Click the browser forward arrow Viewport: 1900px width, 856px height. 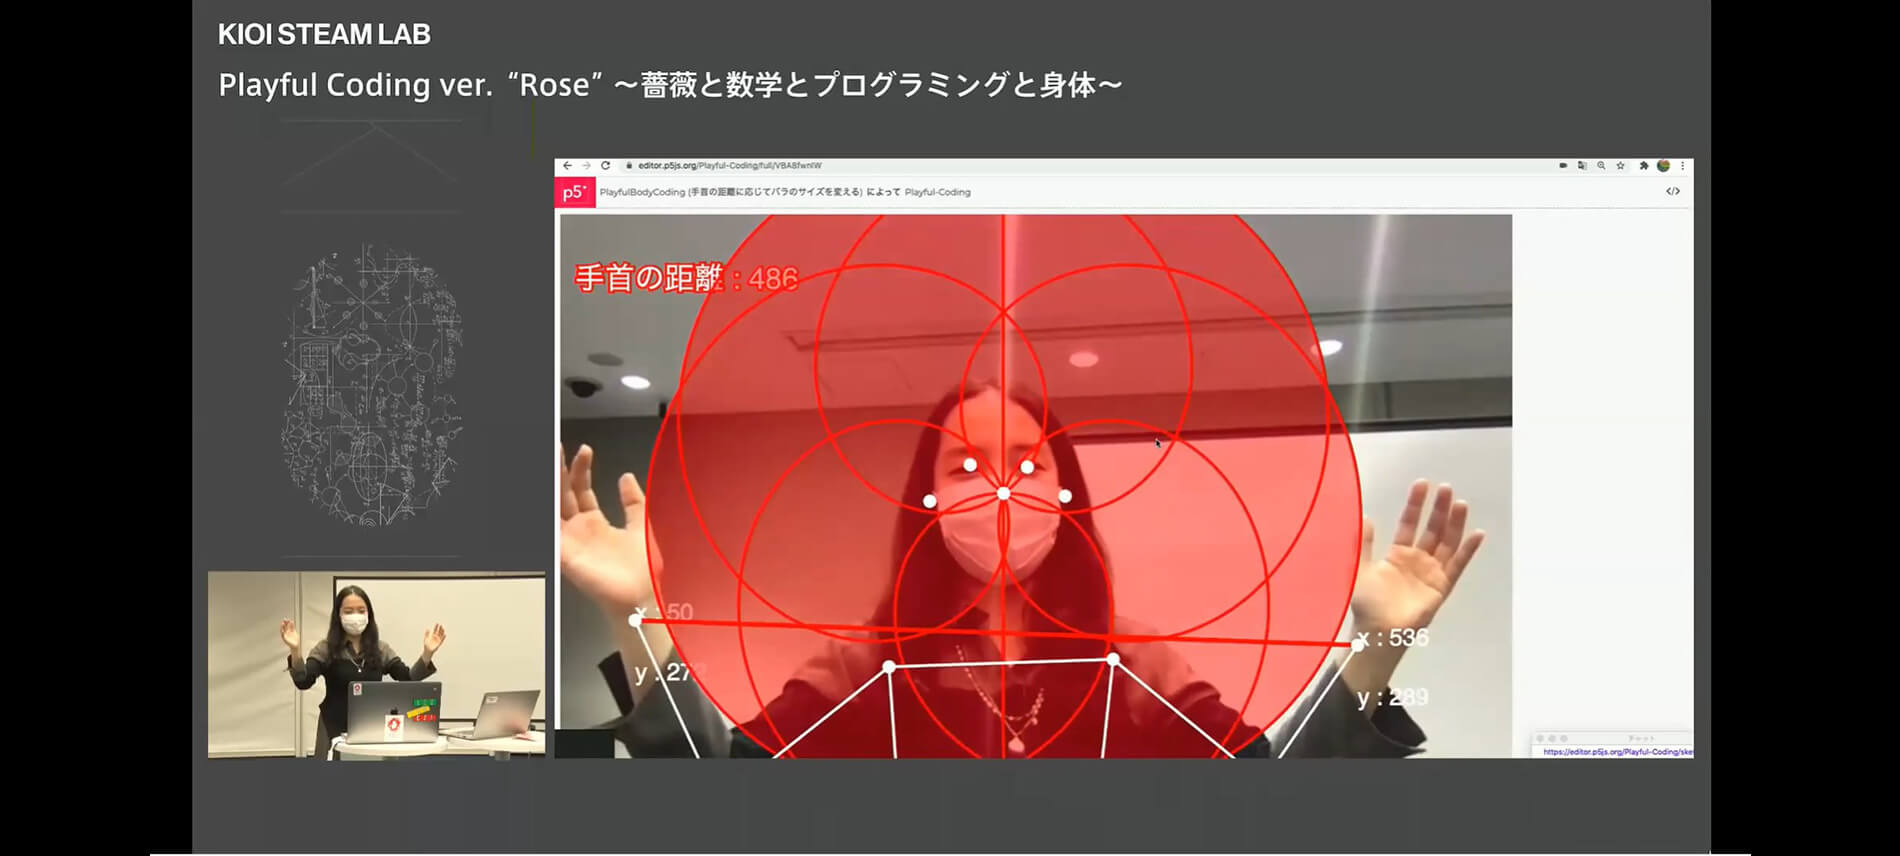pos(586,166)
